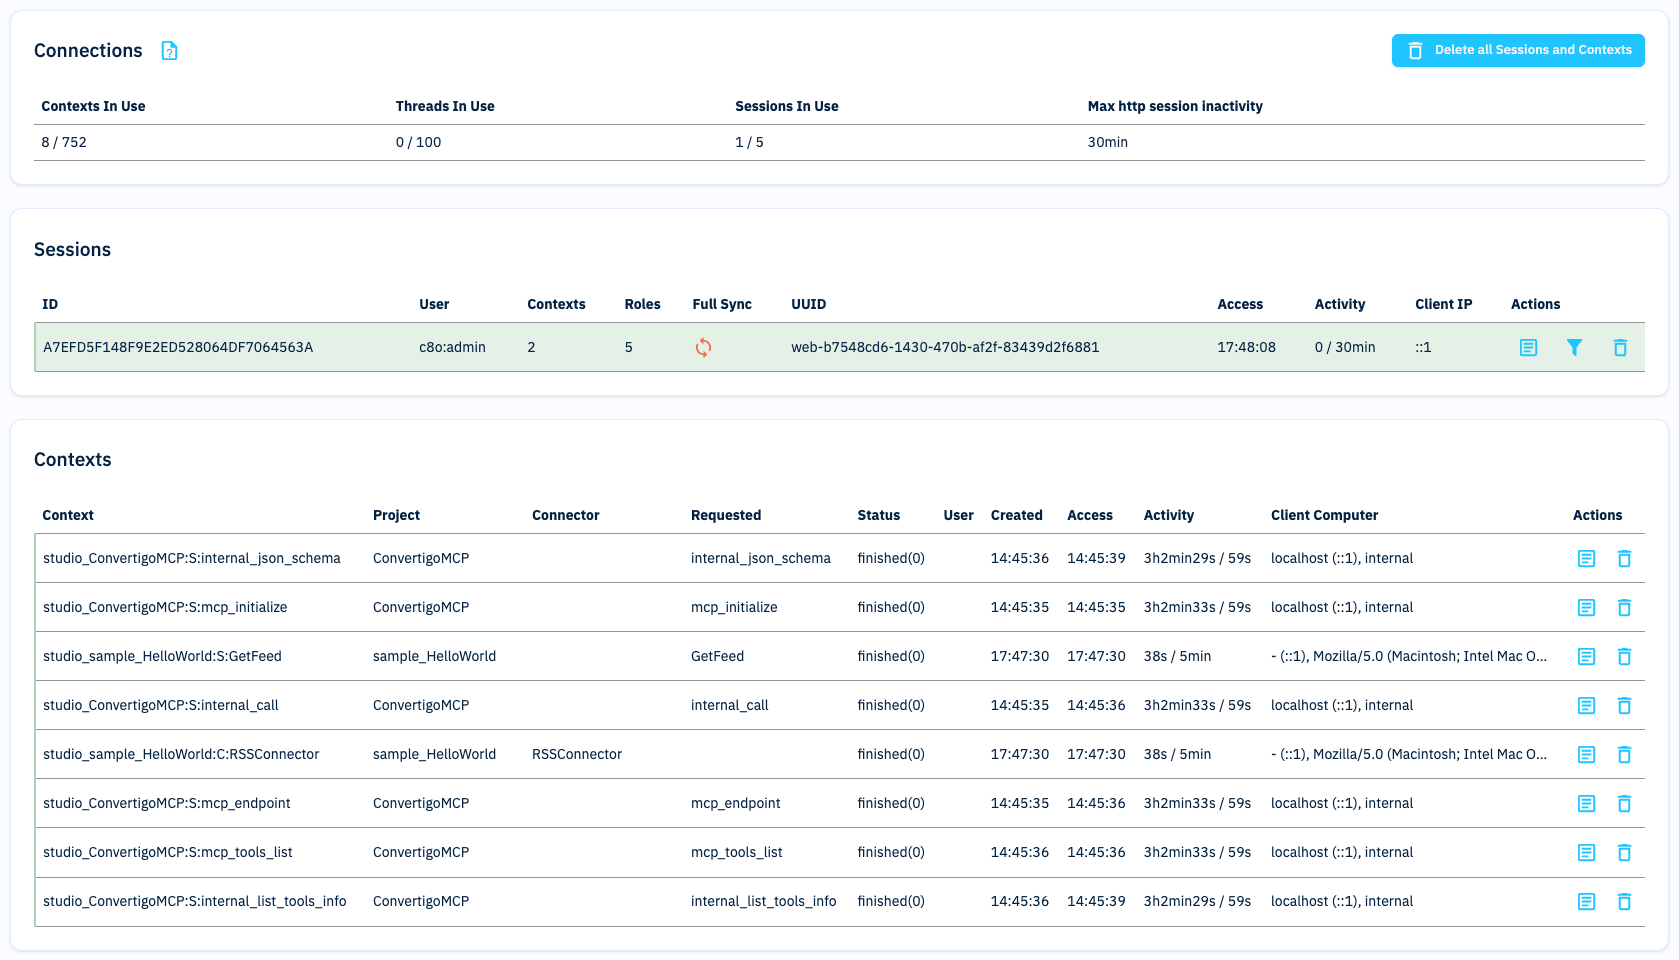The width and height of the screenshot is (1679, 960).
Task: Delete the mcp_tools_list context
Action: click(1624, 853)
